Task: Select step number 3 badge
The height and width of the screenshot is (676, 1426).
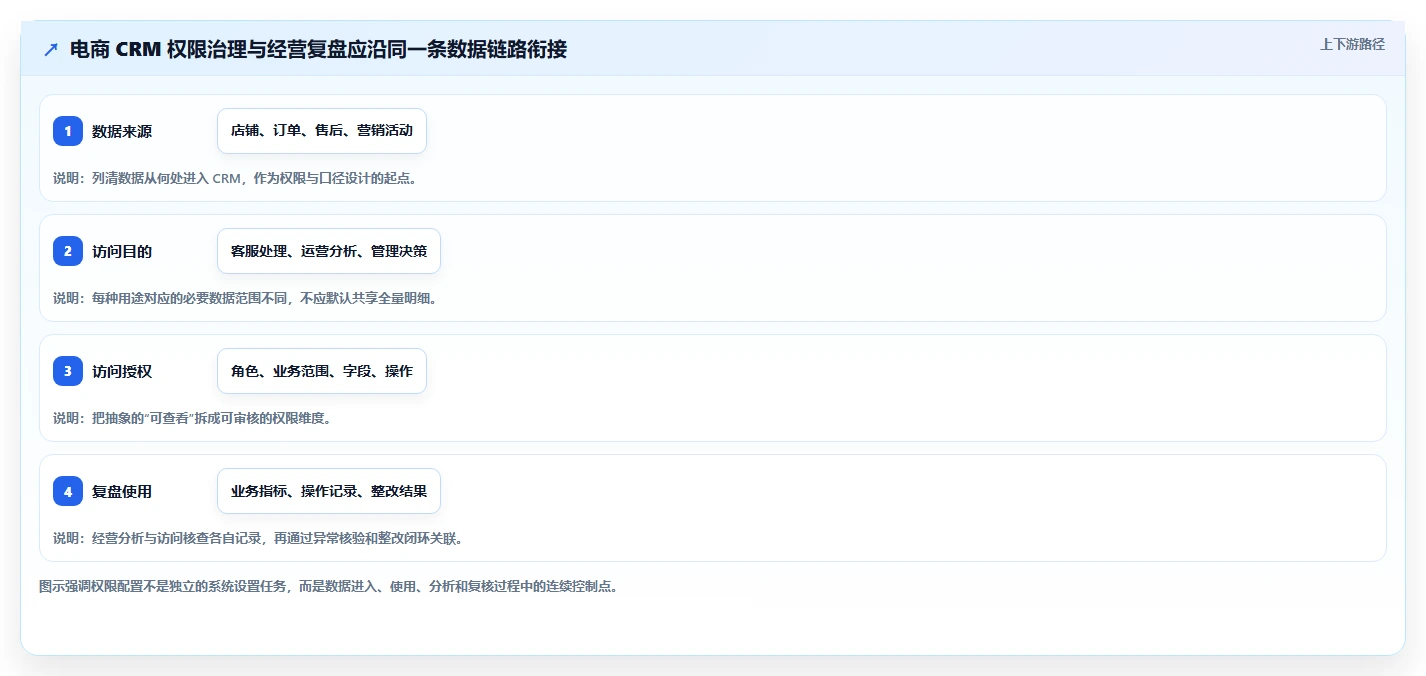Action: coord(68,371)
